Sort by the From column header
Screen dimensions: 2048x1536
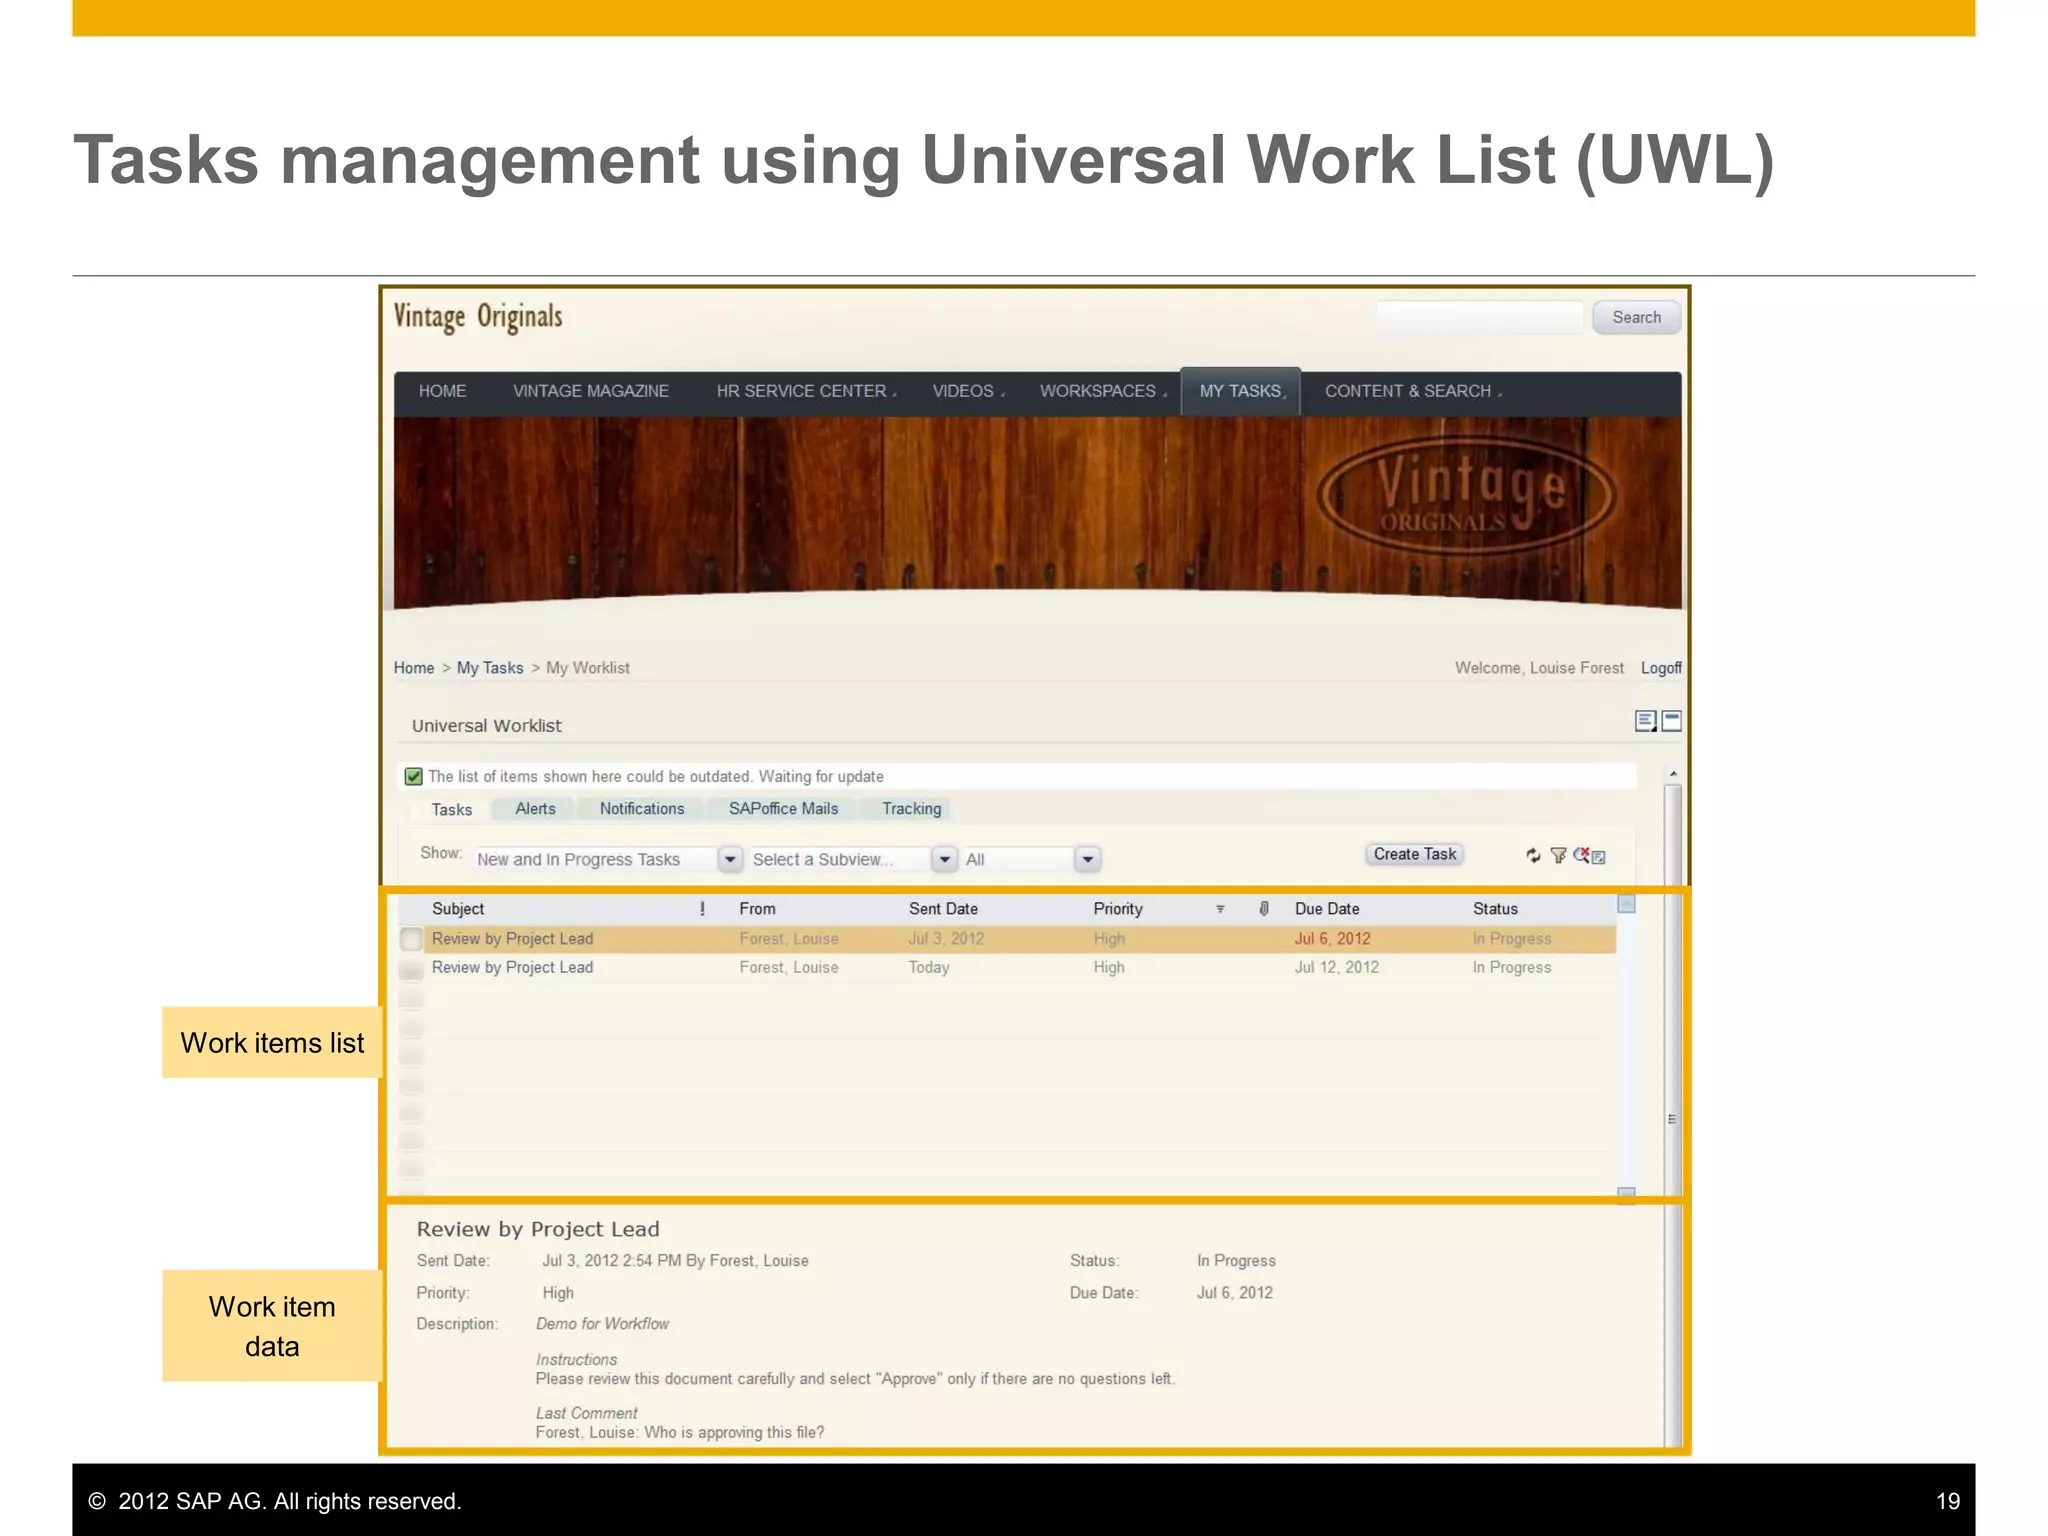(x=757, y=909)
